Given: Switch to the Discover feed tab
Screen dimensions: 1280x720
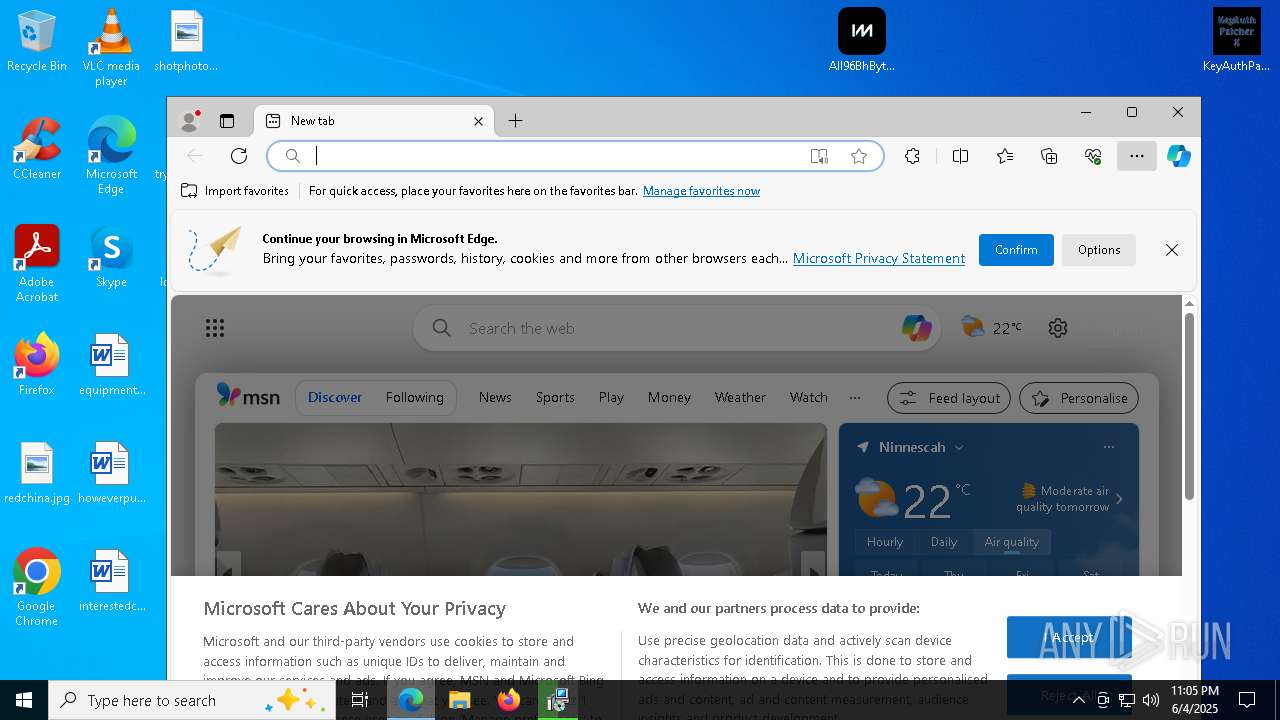Looking at the screenshot, I should (x=335, y=397).
